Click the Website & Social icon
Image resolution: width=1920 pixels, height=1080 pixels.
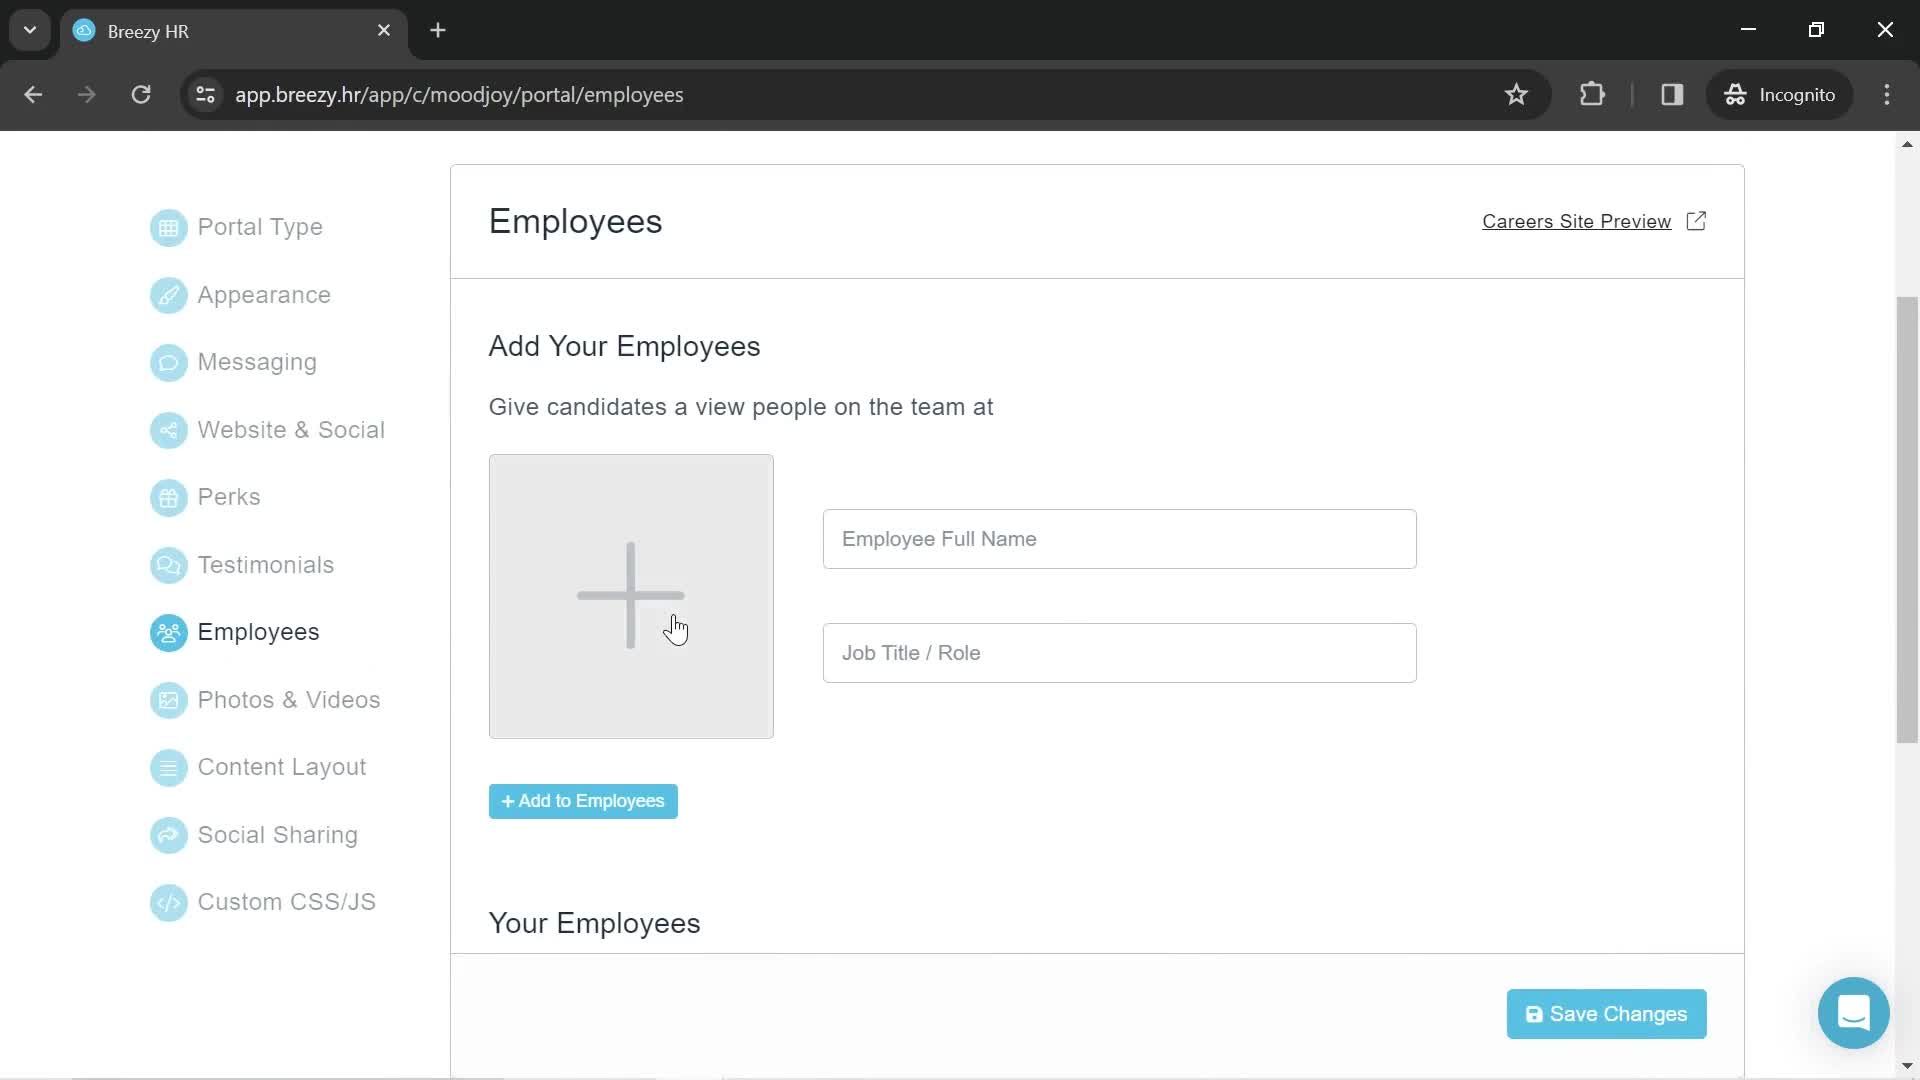[x=167, y=429]
